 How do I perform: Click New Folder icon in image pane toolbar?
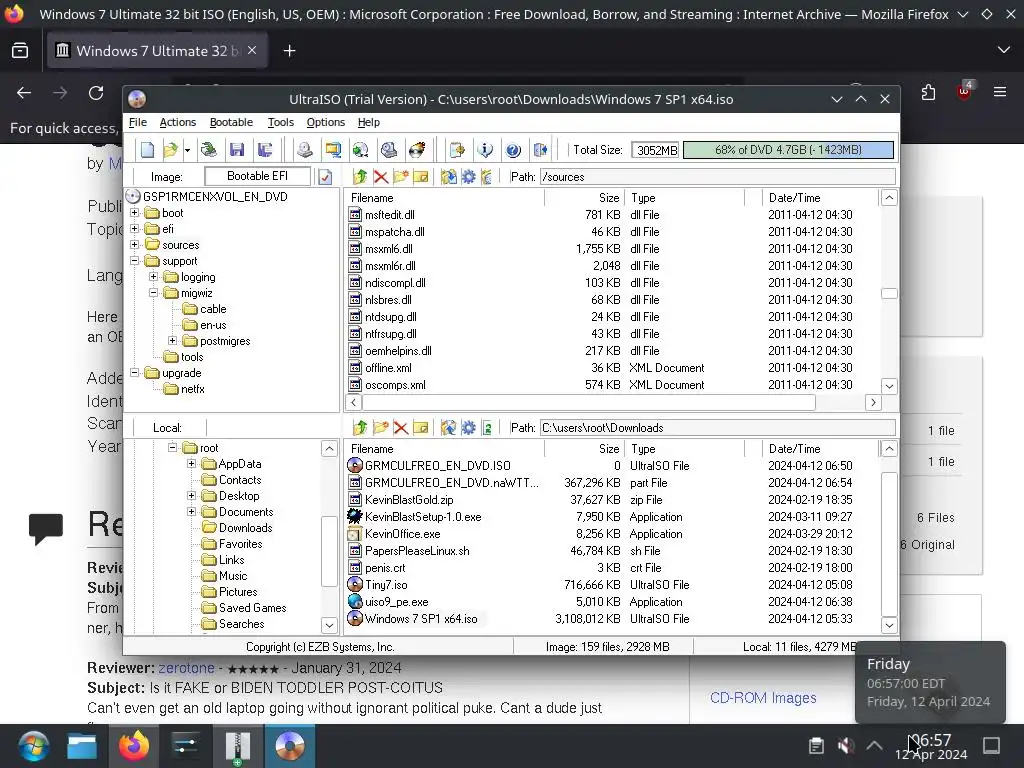(x=401, y=176)
